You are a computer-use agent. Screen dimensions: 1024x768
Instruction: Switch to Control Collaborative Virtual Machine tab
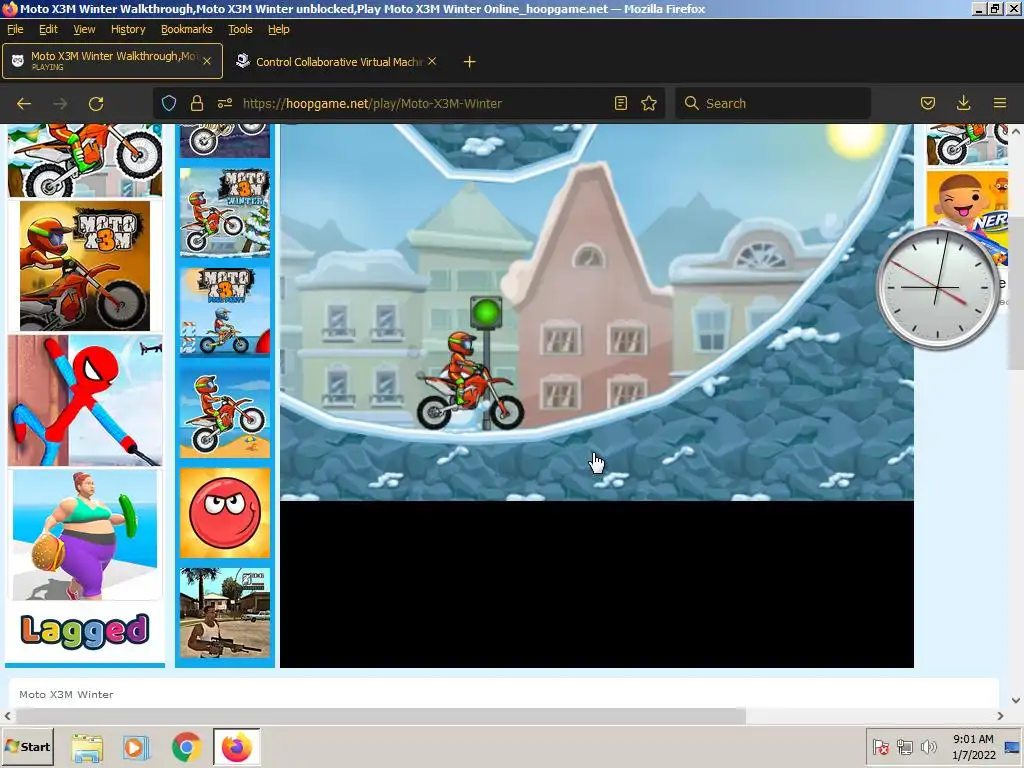[336, 61]
